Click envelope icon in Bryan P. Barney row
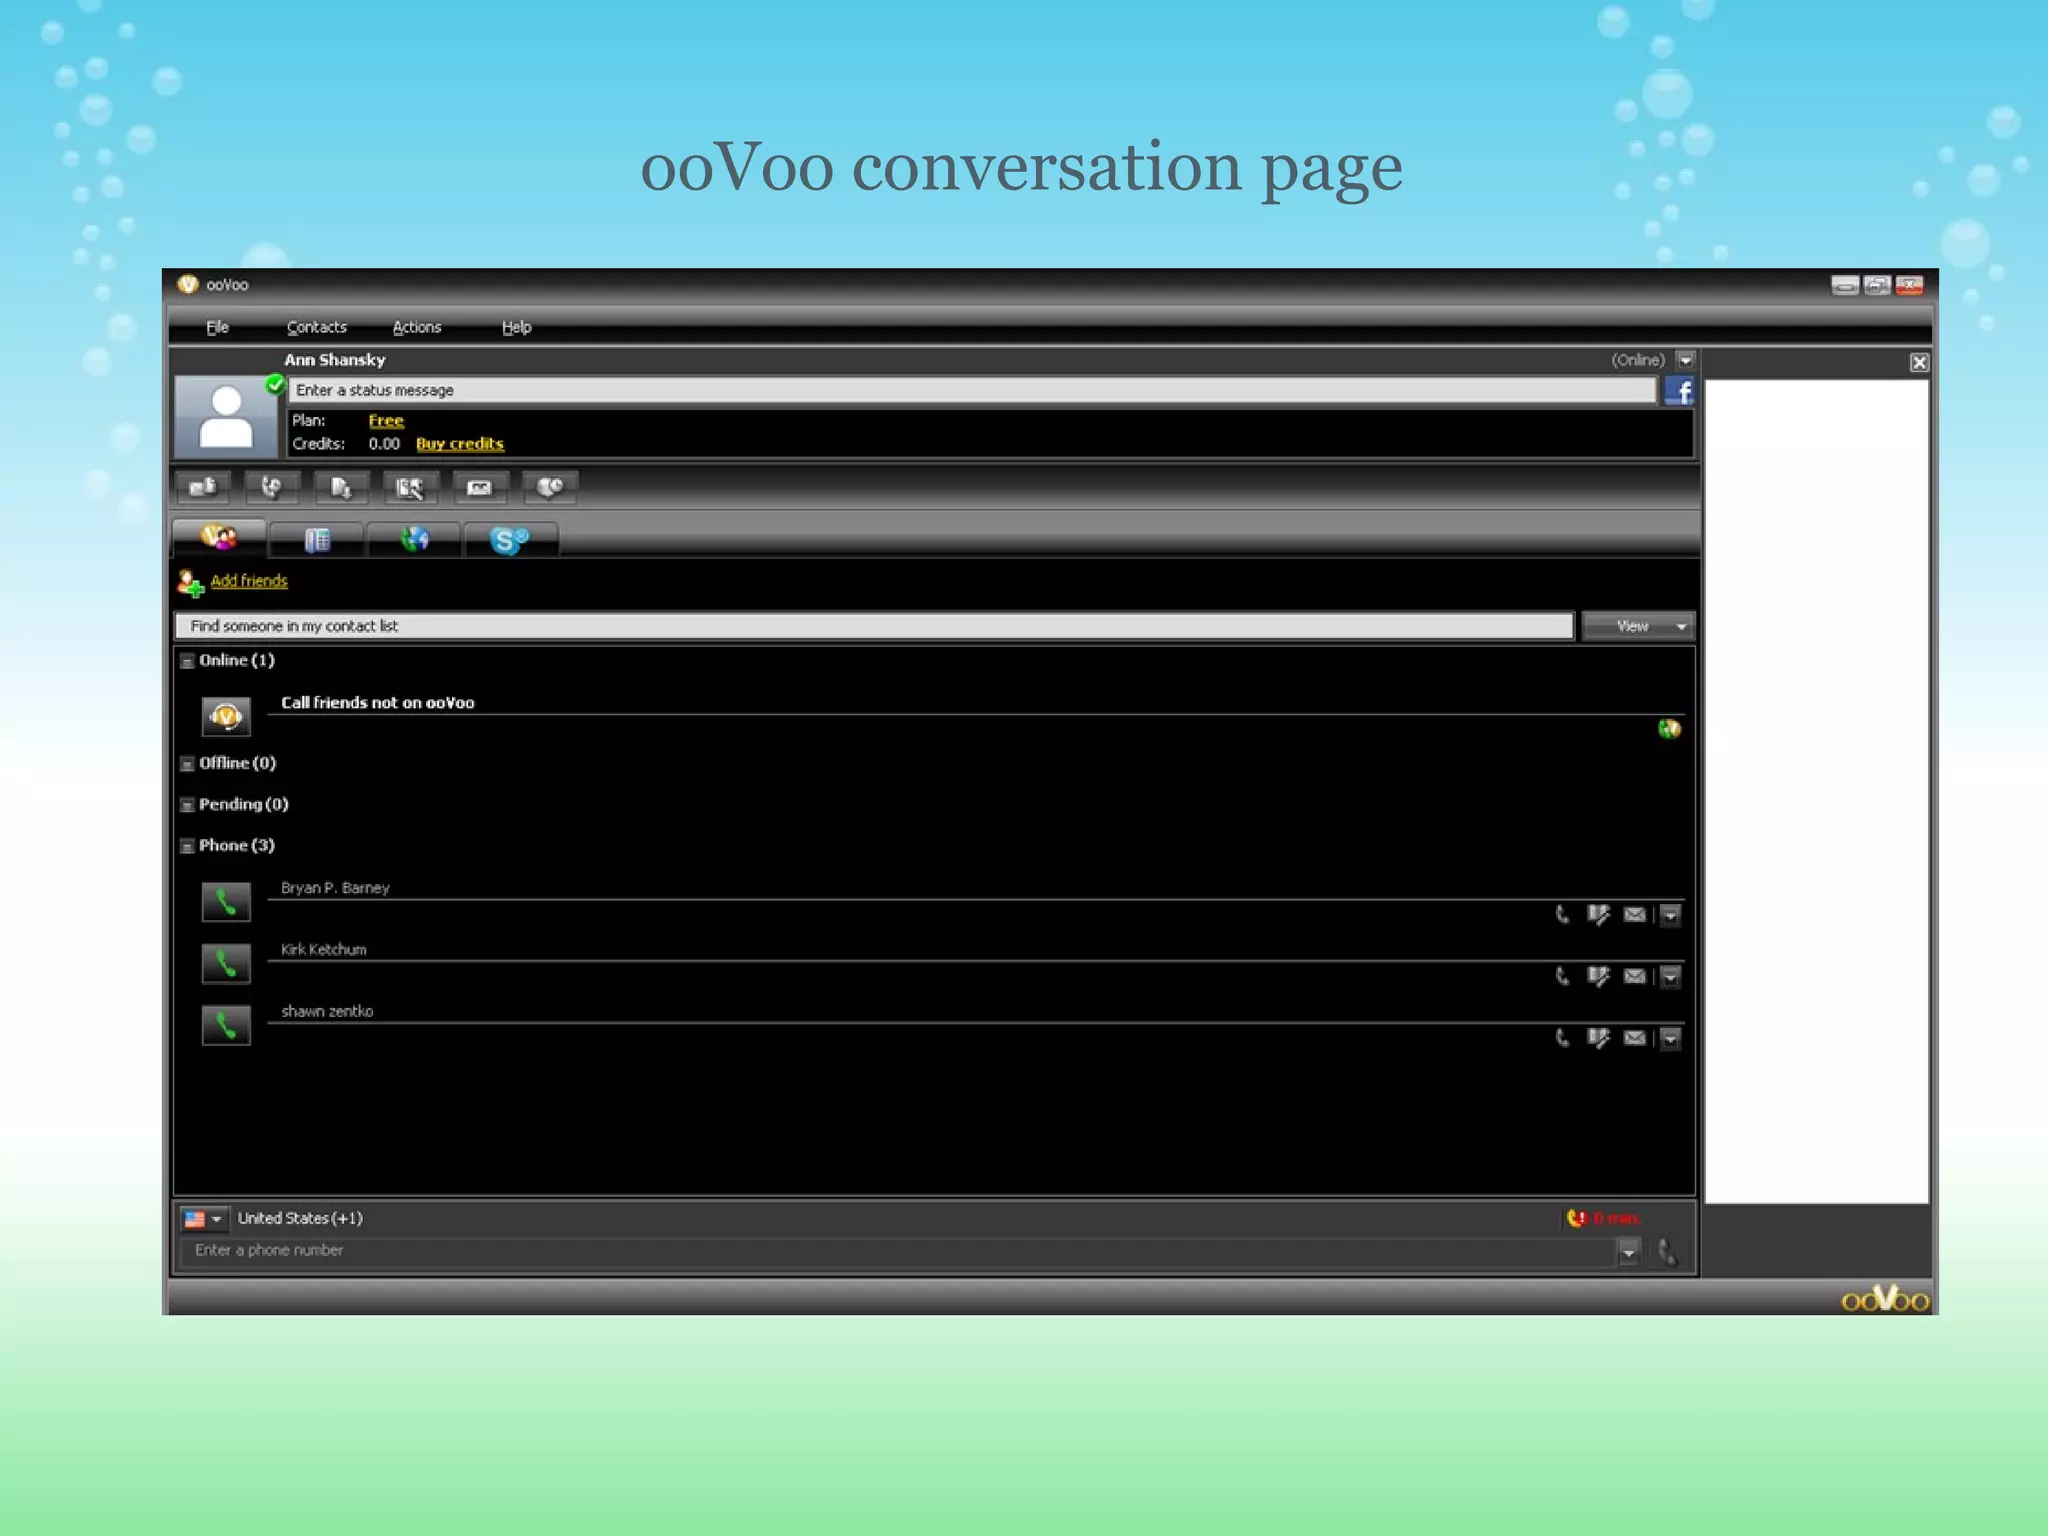This screenshot has width=2048, height=1536. point(1635,914)
